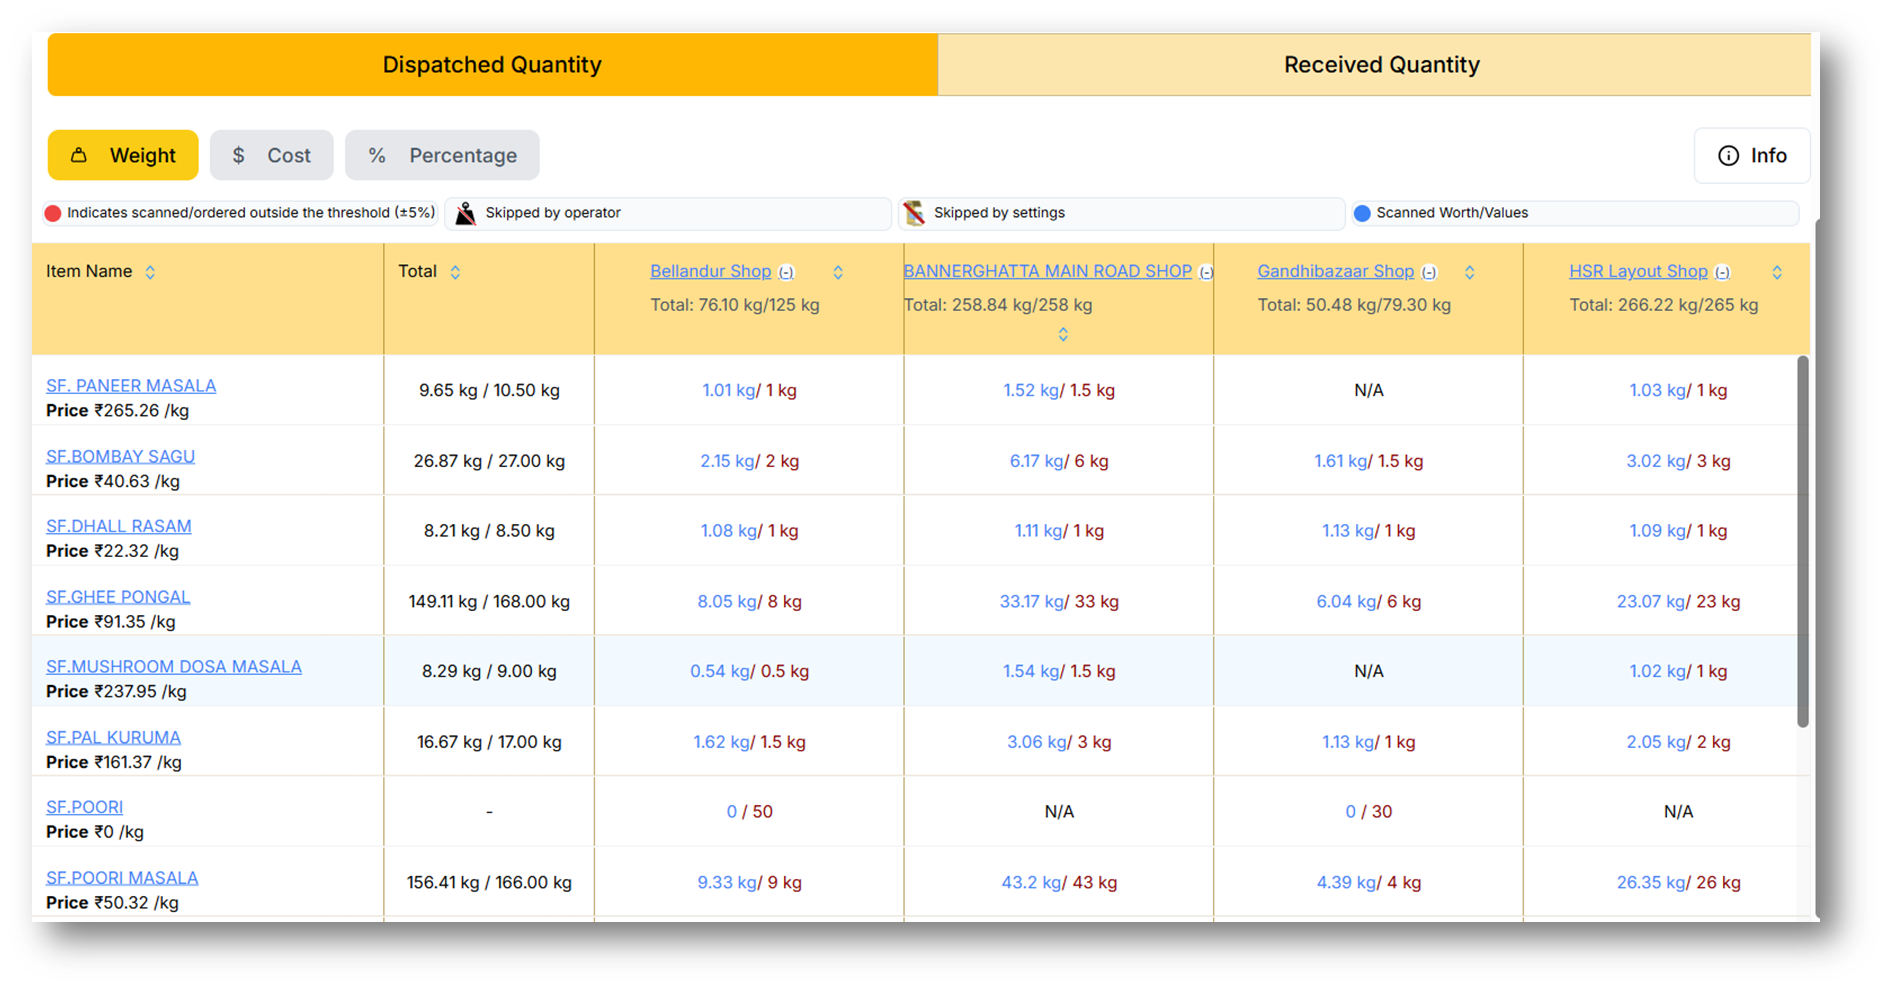
Task: Collapse the HSR Layout Shop column
Action: coord(1722,272)
